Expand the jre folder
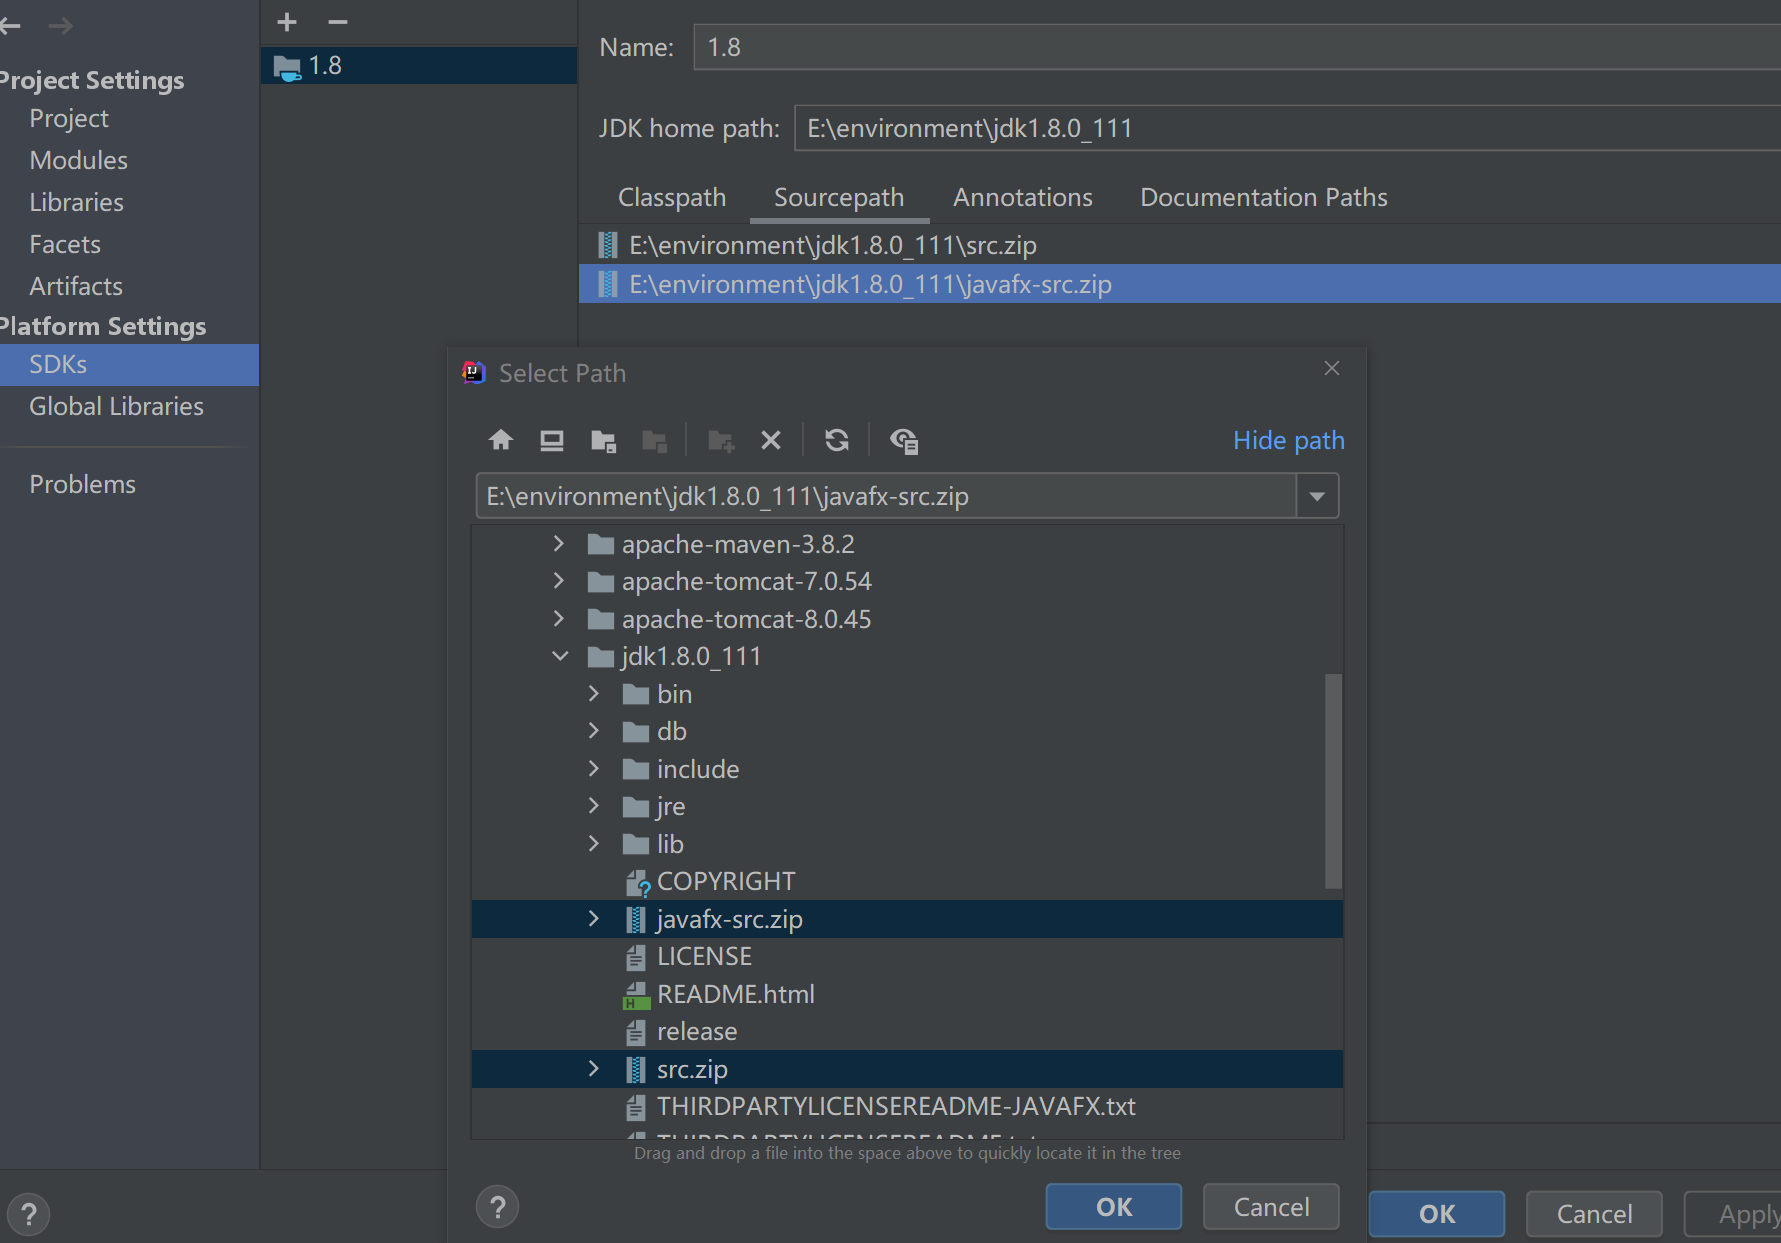The image size is (1781, 1243). [594, 806]
